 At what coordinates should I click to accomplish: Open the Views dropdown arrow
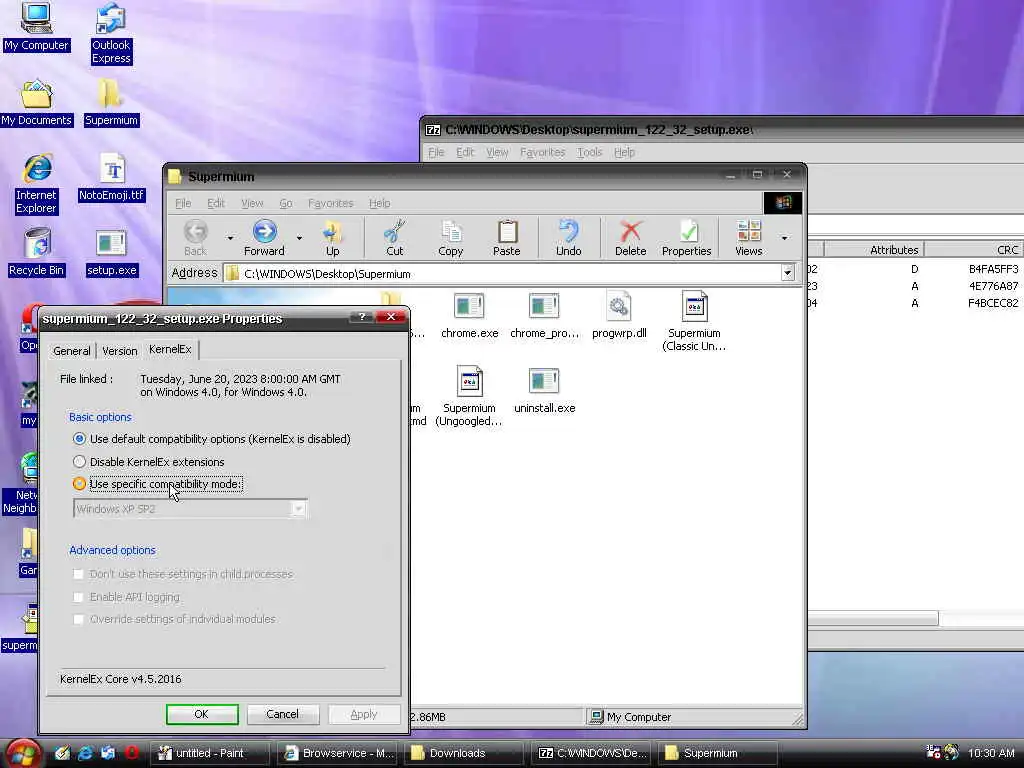(784, 238)
